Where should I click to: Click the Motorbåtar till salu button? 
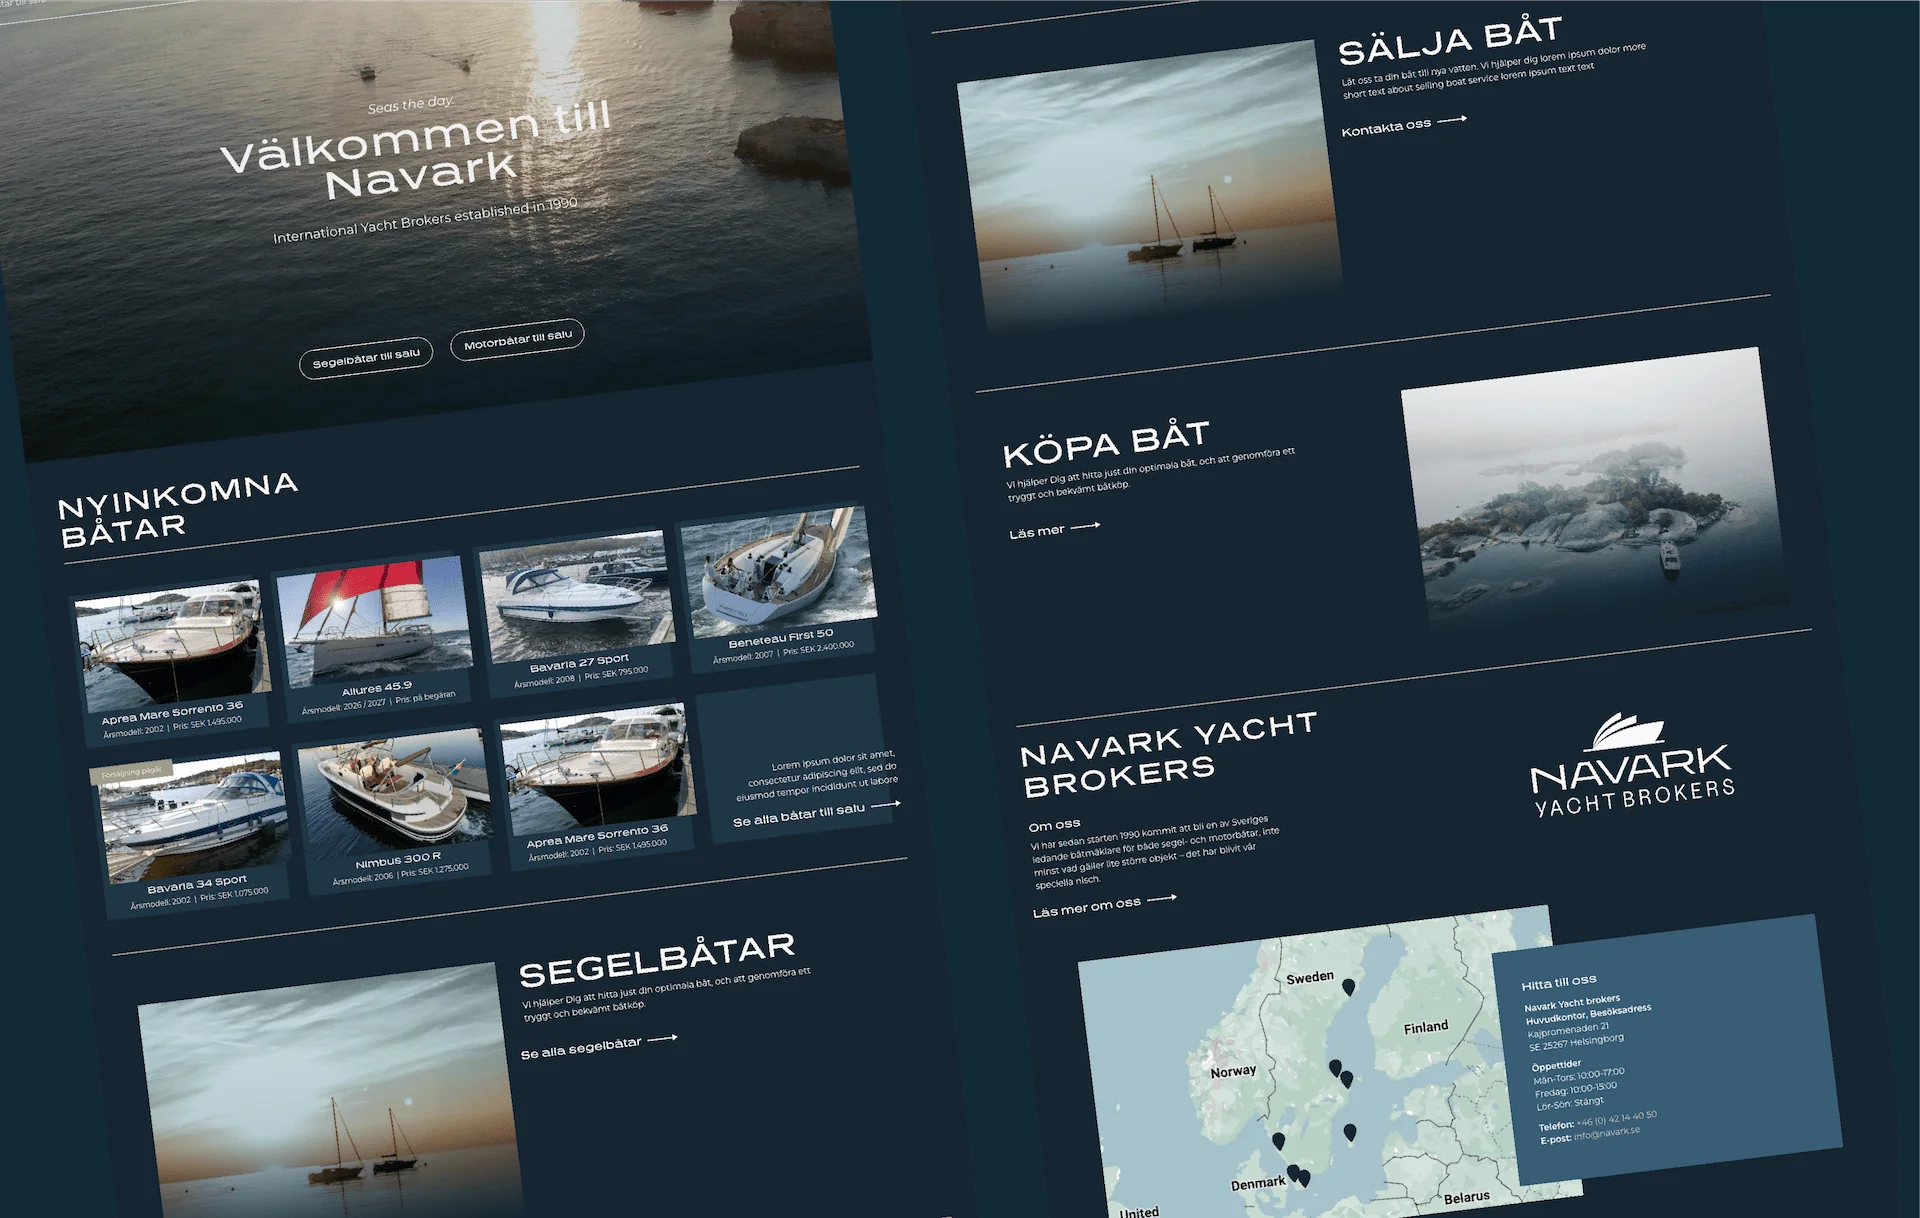[x=517, y=340]
